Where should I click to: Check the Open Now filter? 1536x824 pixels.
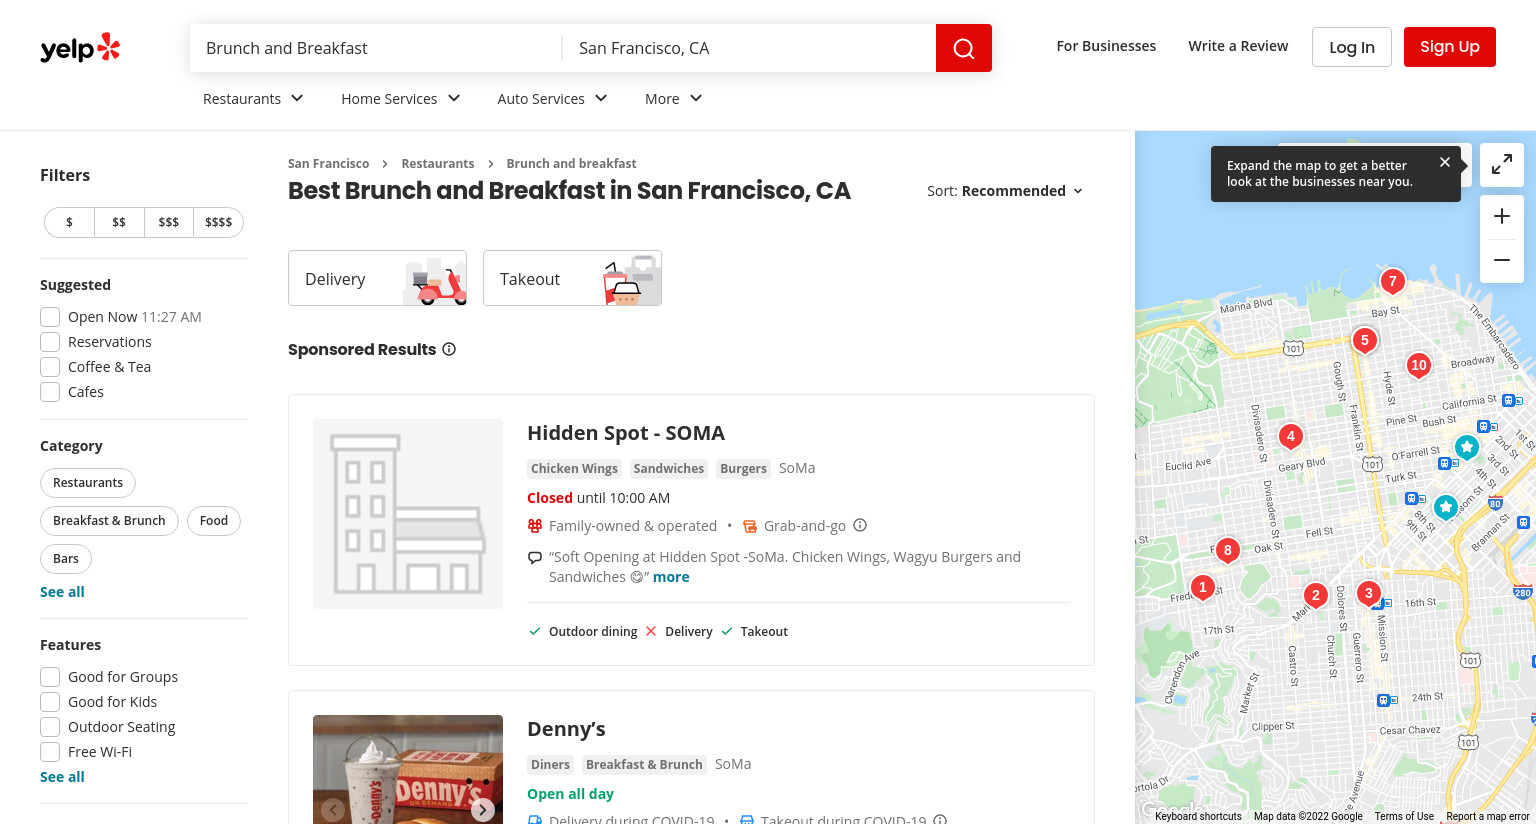[x=50, y=317]
